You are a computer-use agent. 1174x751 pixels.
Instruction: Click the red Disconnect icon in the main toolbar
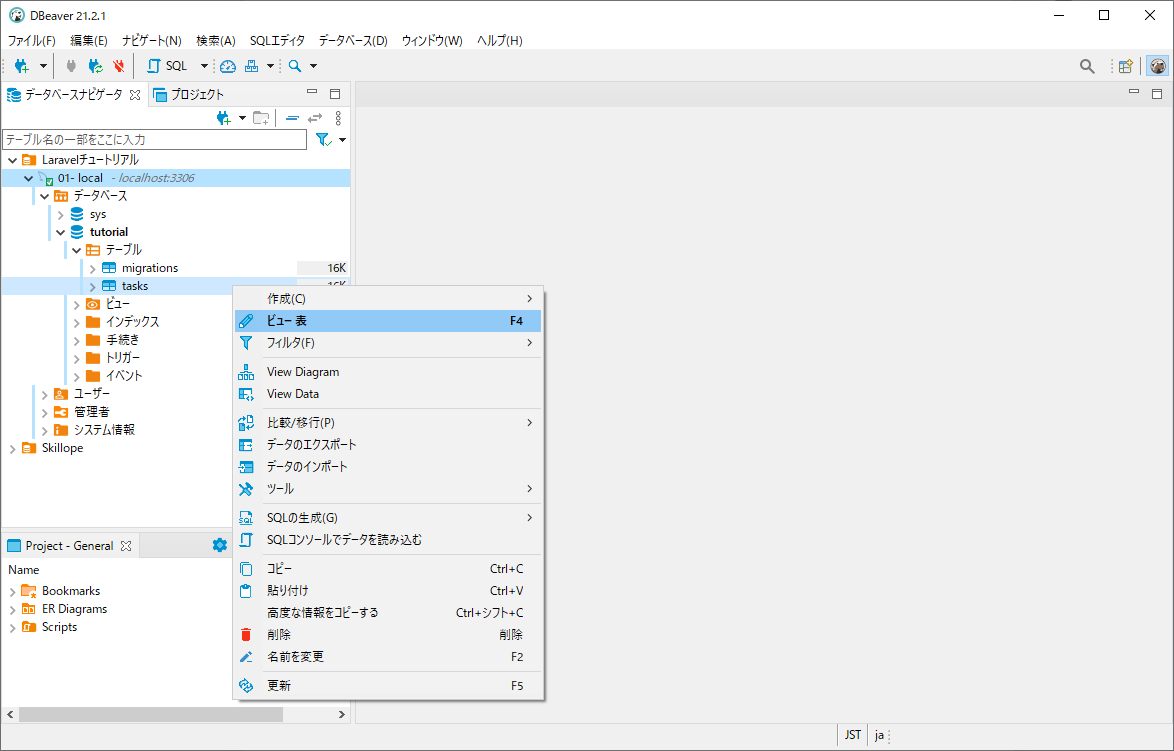(x=118, y=66)
